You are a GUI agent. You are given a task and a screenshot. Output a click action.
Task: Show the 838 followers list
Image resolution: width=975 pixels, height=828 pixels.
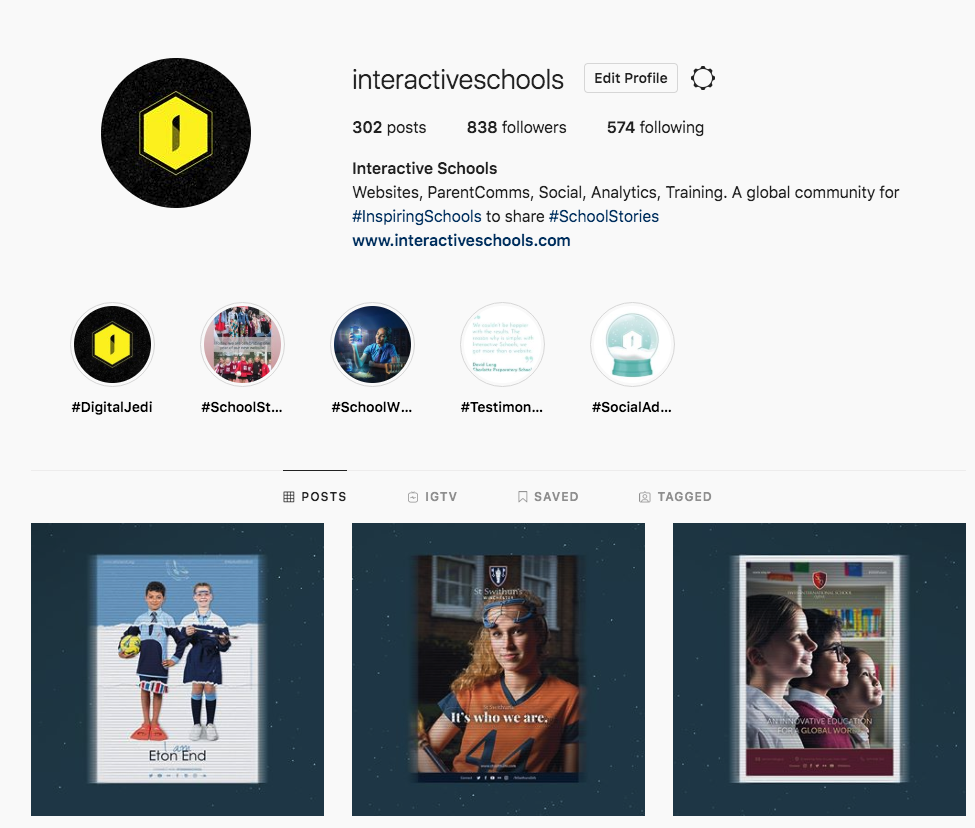tap(516, 128)
